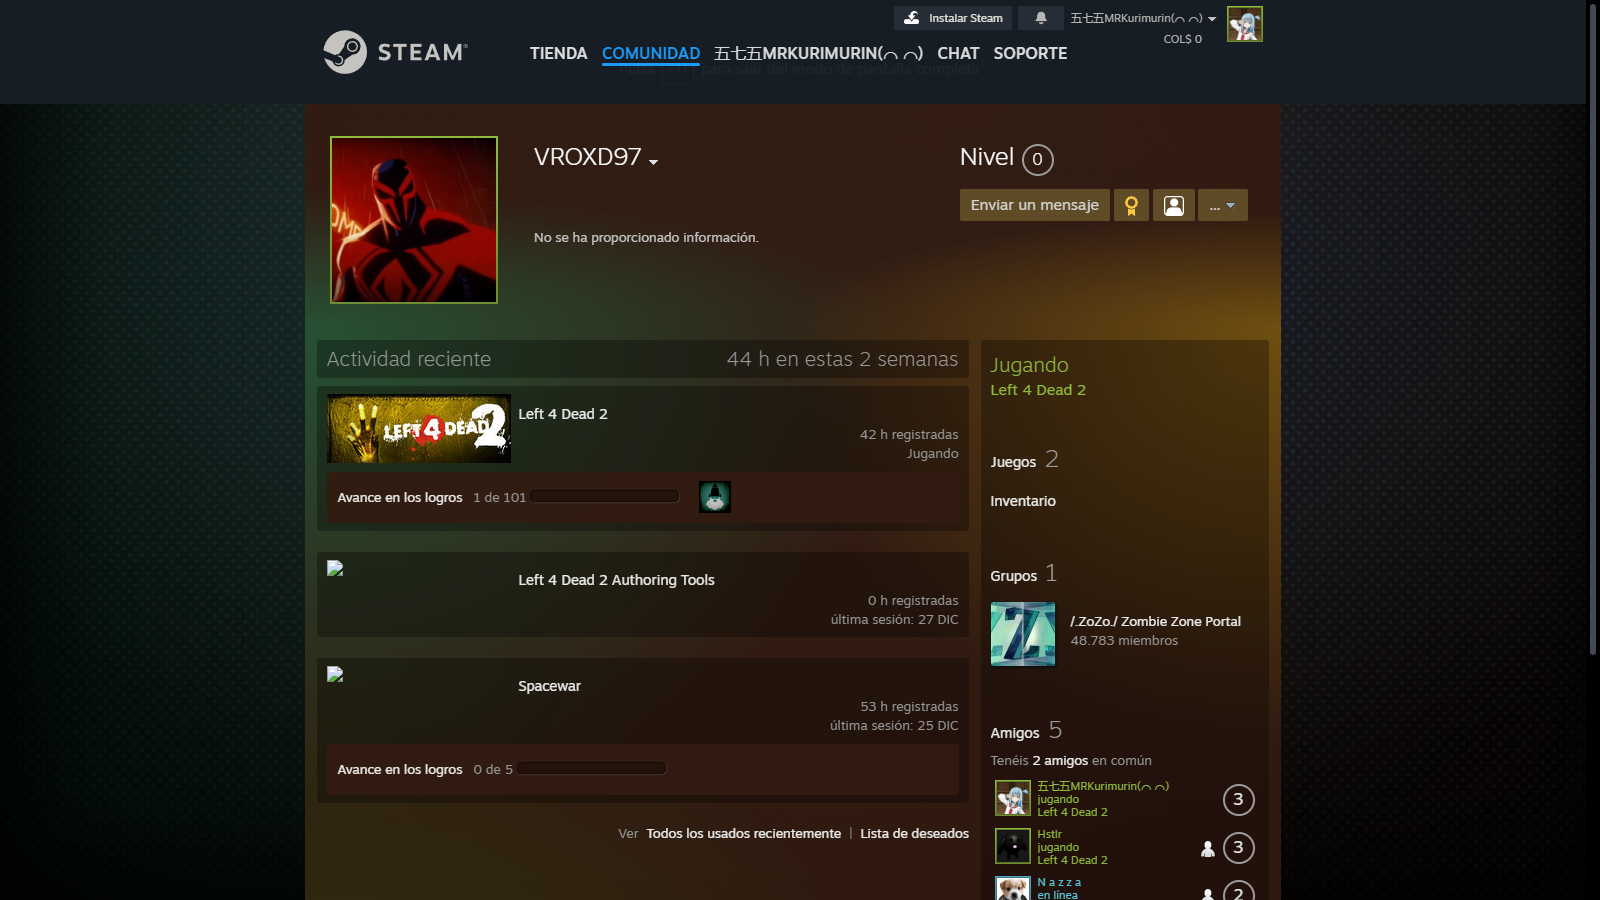This screenshot has height=900, width=1600.
Task: Open Inventario link
Action: 1023,501
